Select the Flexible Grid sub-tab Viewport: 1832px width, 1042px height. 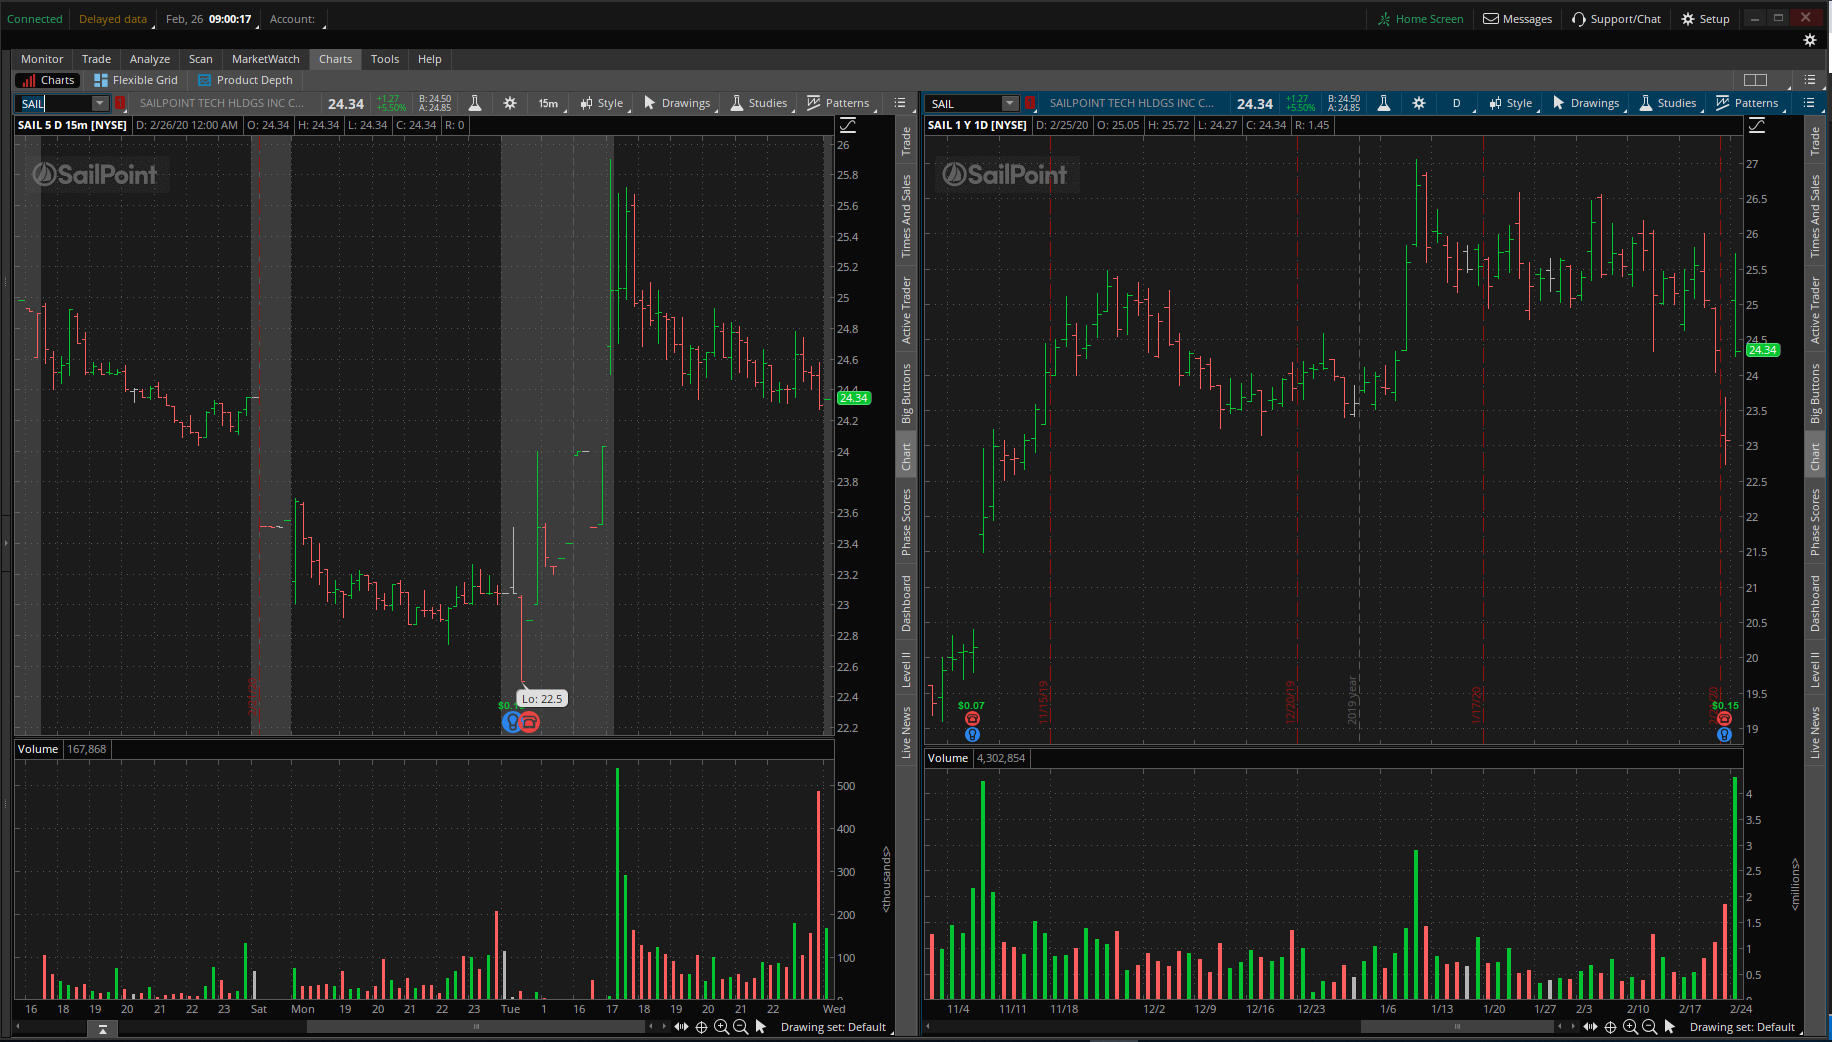coord(136,80)
